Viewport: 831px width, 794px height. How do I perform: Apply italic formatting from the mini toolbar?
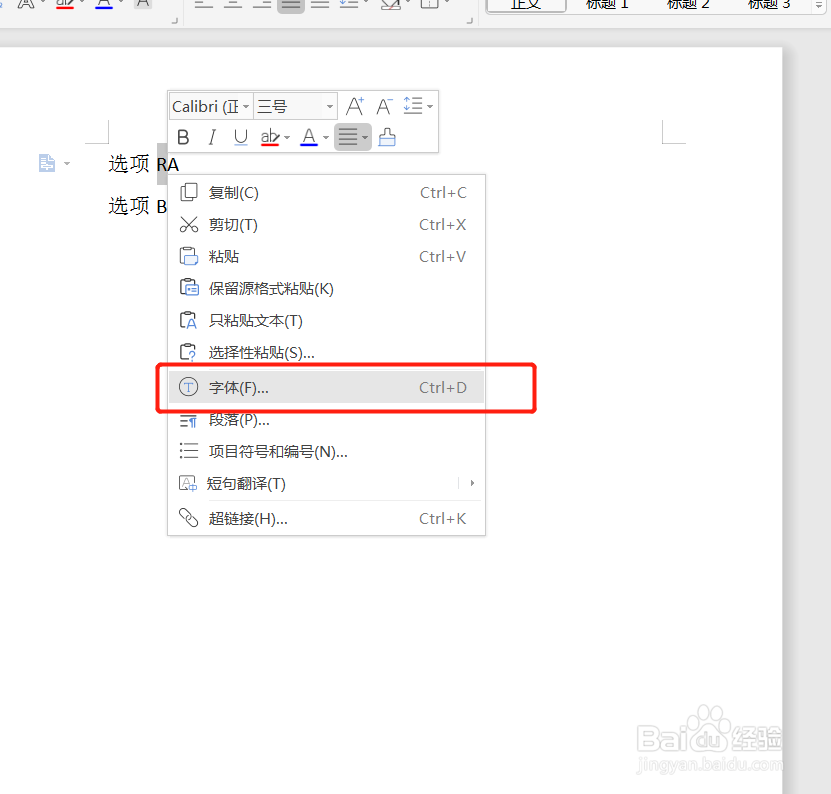click(212, 137)
